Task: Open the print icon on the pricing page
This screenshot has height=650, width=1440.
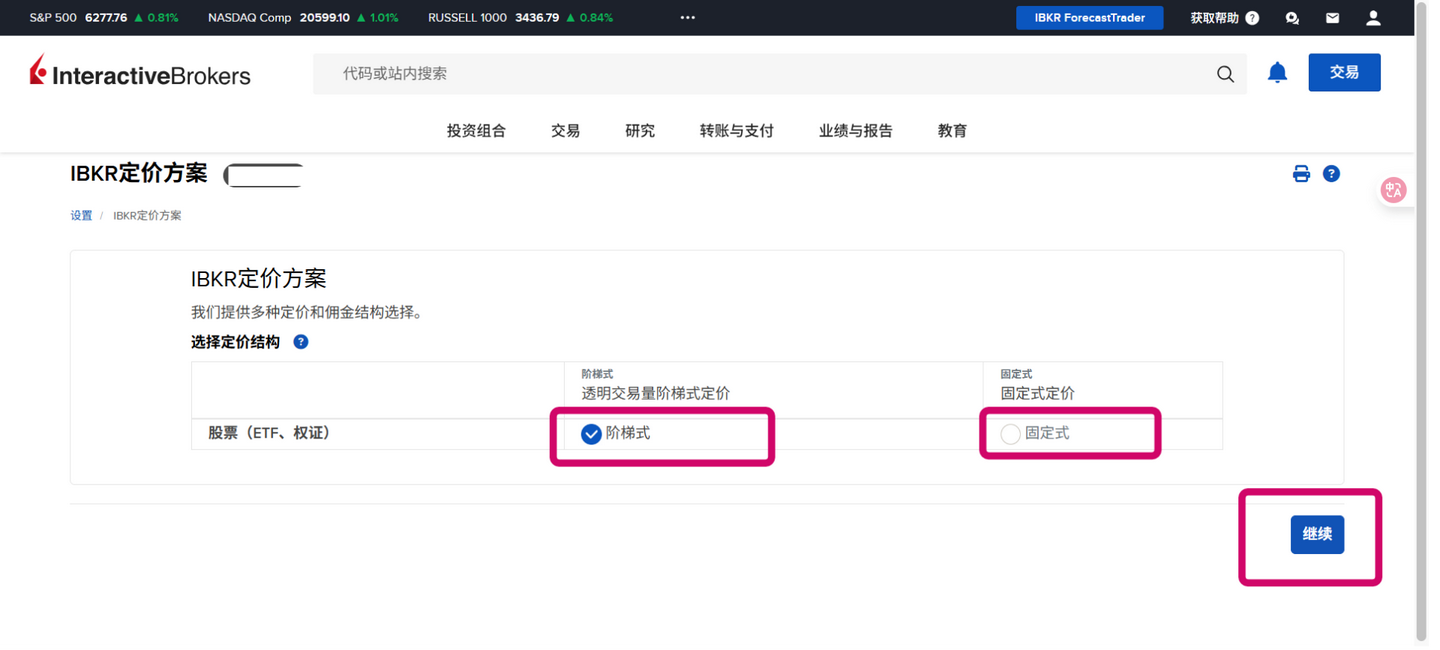Action: point(1301,173)
